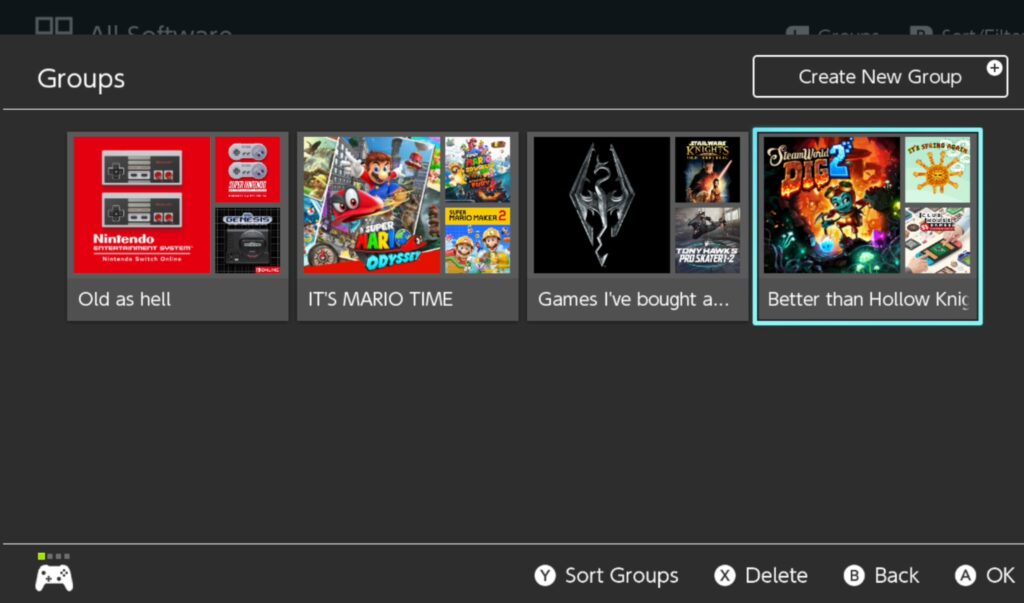Click the X button Delete icon
Image resolution: width=1024 pixels, height=603 pixels.
[724, 576]
